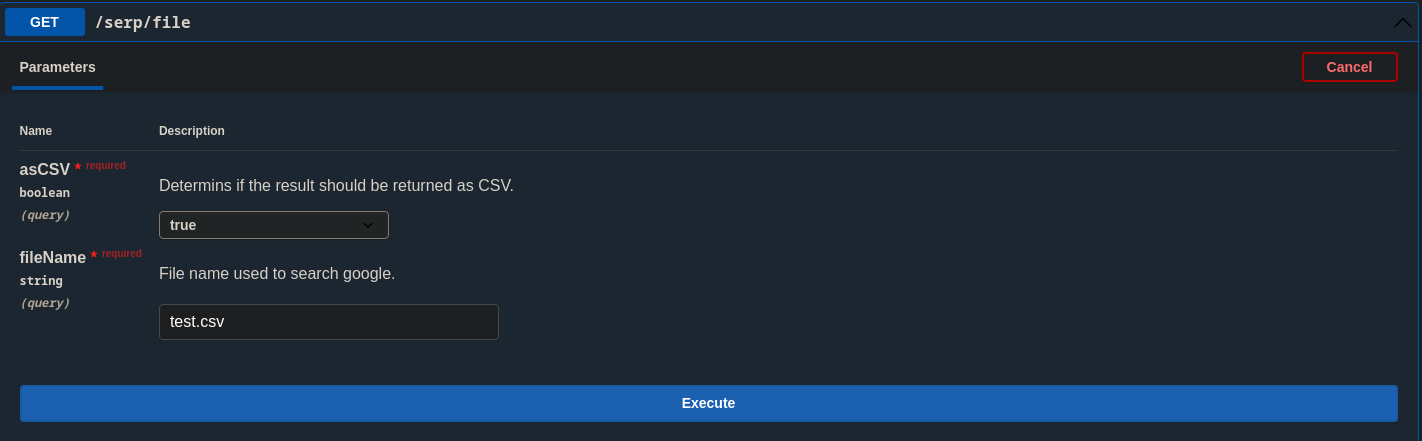The width and height of the screenshot is (1422, 441).
Task: Select the asCSV parameter name
Action: point(45,170)
